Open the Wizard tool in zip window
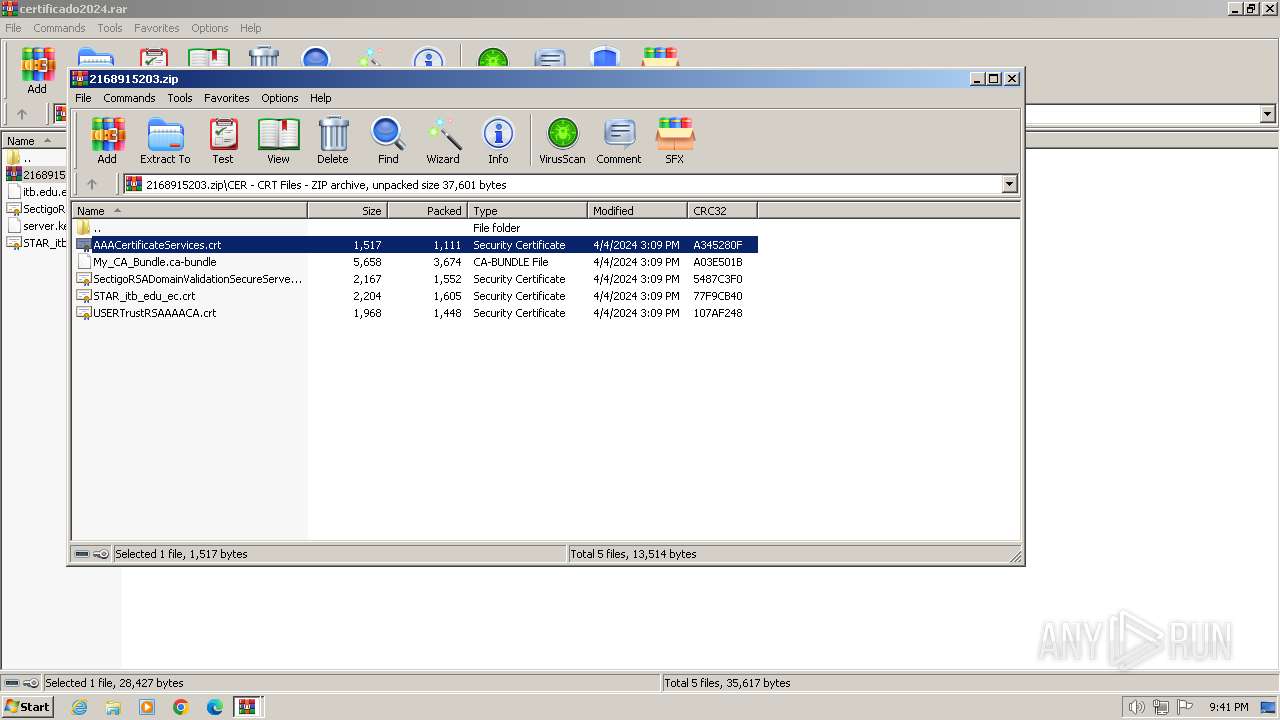 pos(443,140)
